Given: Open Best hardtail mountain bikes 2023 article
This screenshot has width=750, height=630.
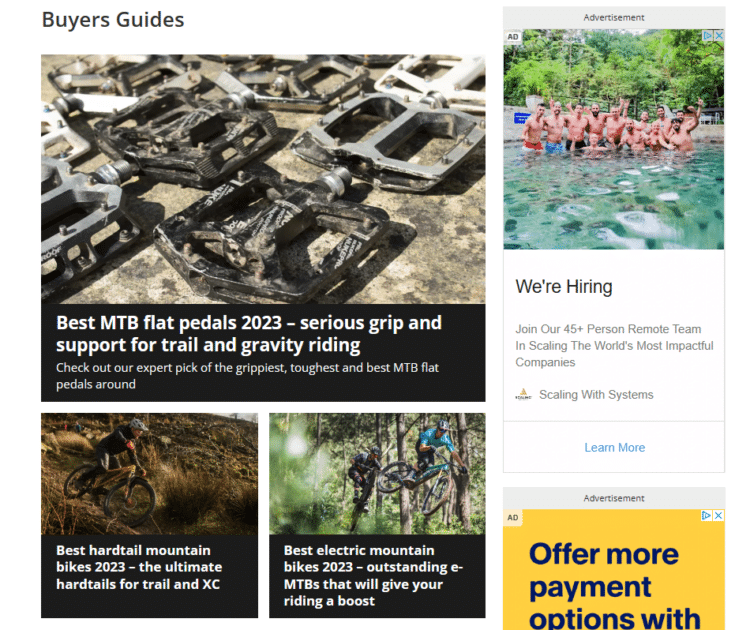Looking at the screenshot, I should coord(139,567).
